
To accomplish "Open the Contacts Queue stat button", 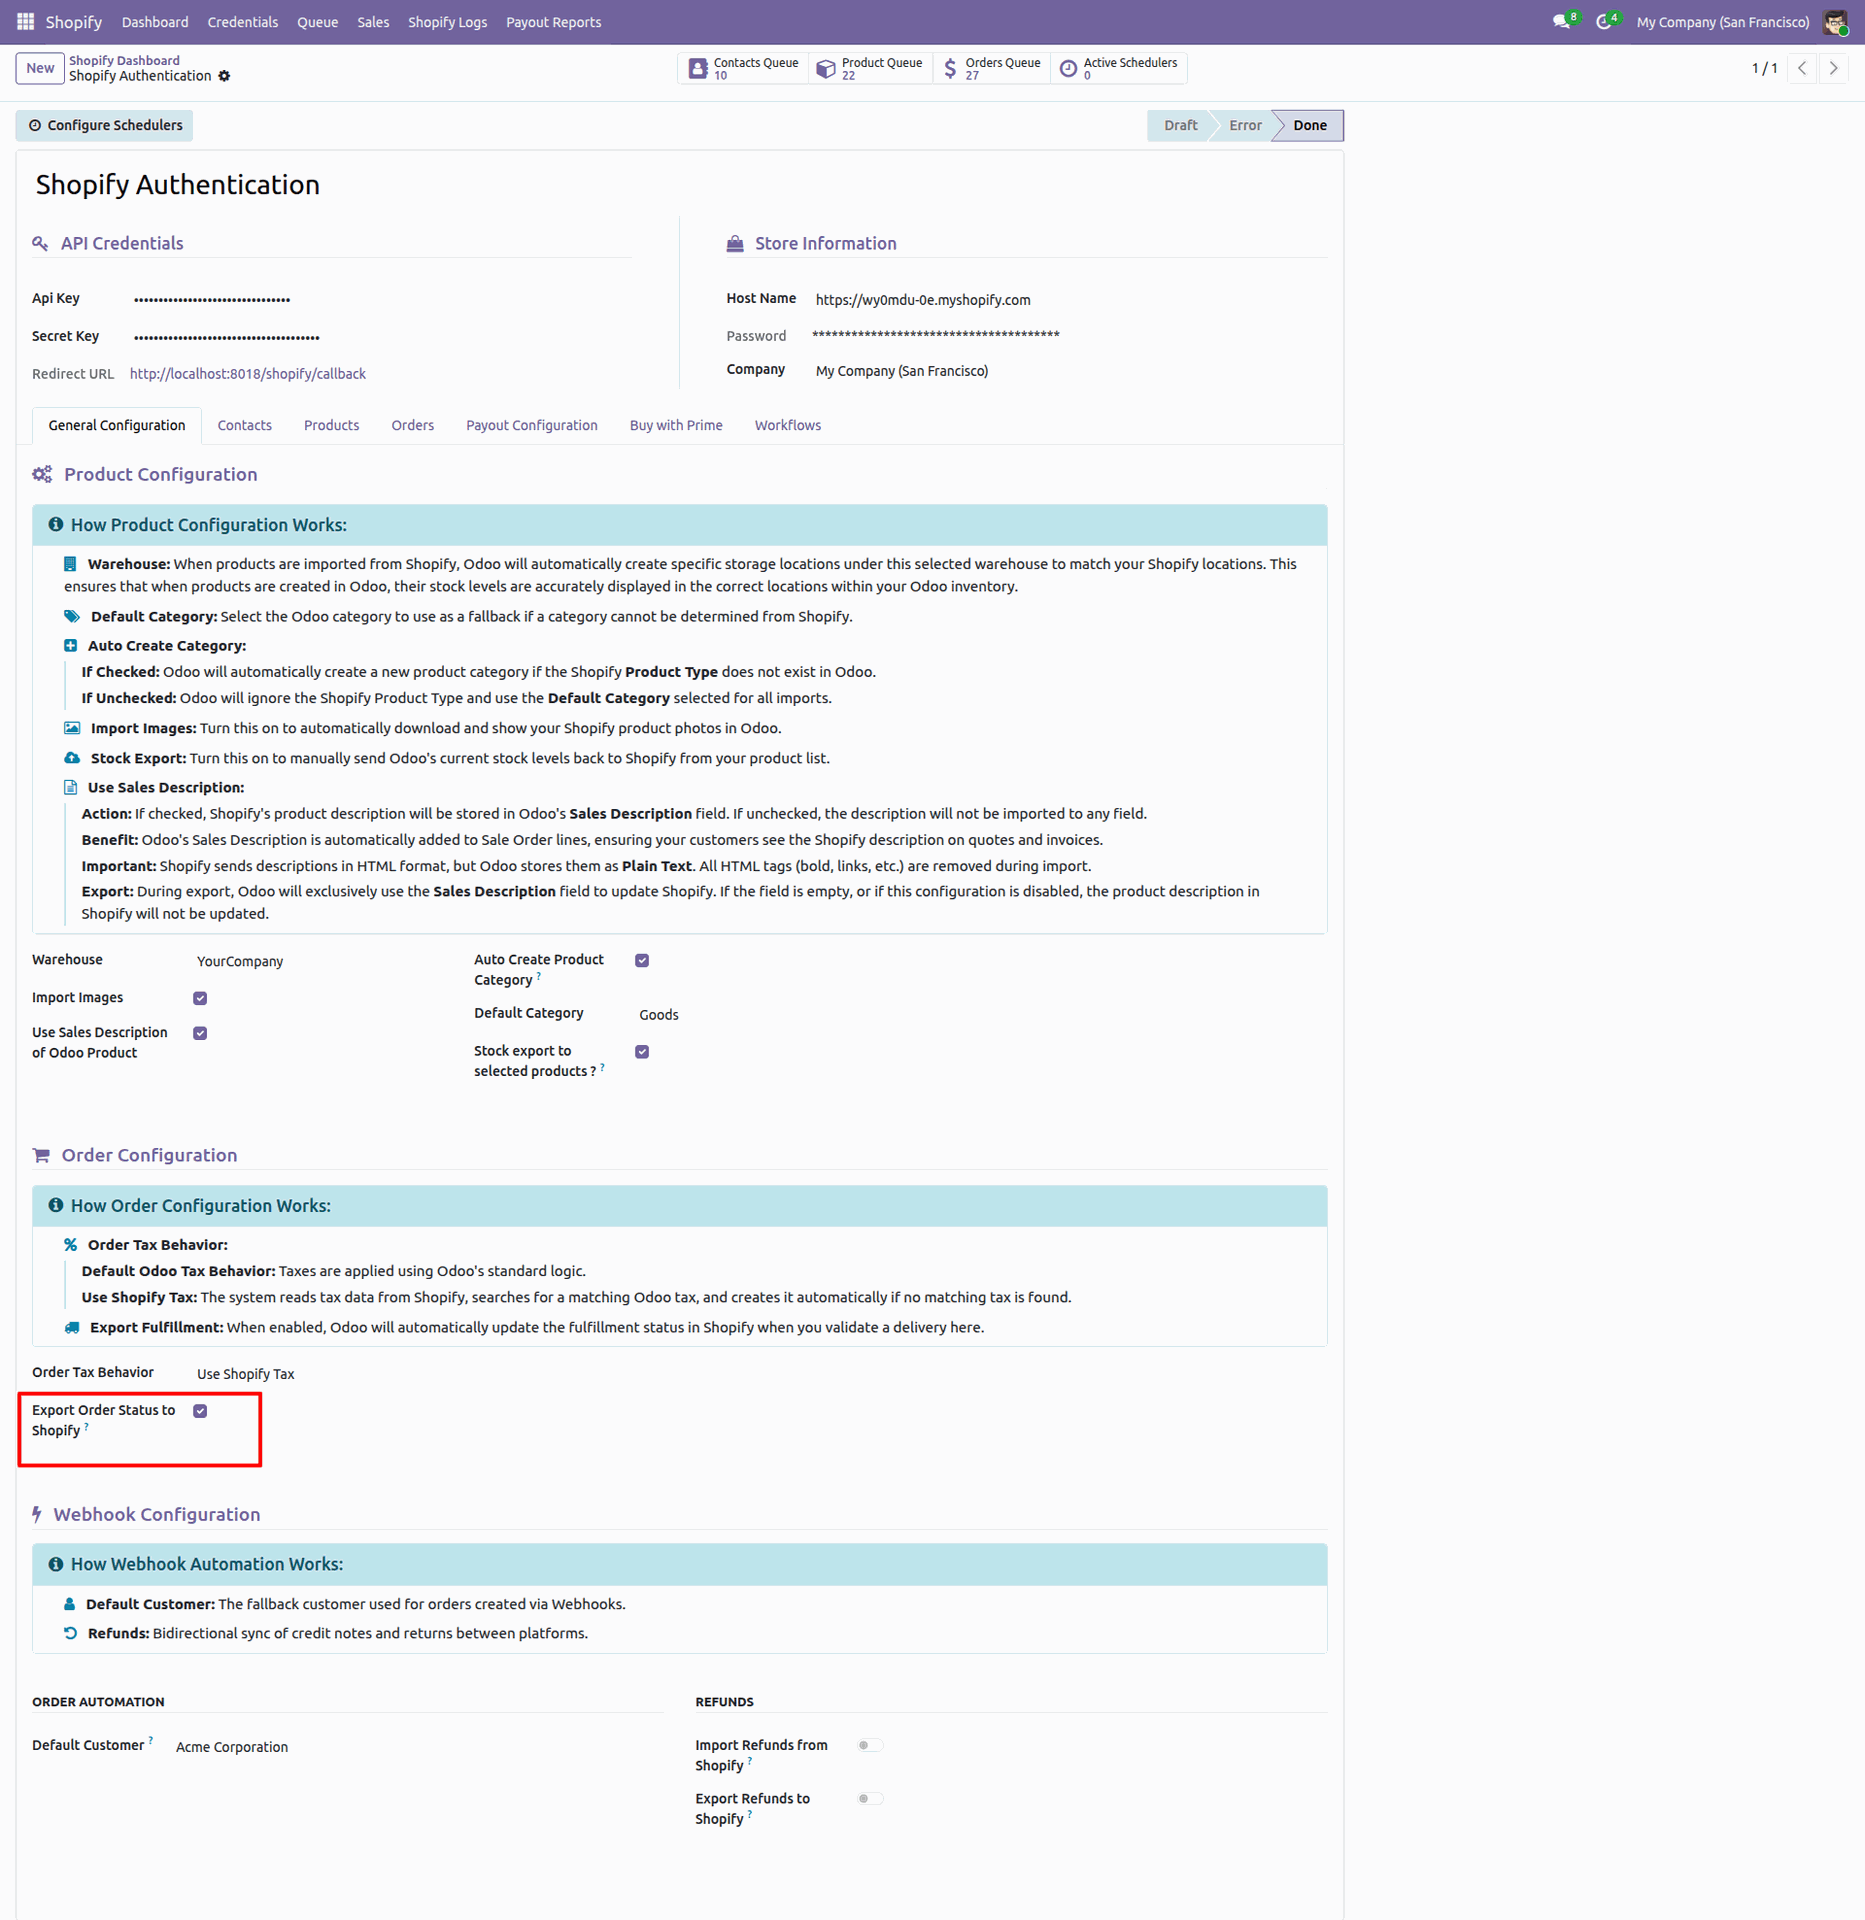I will point(744,68).
